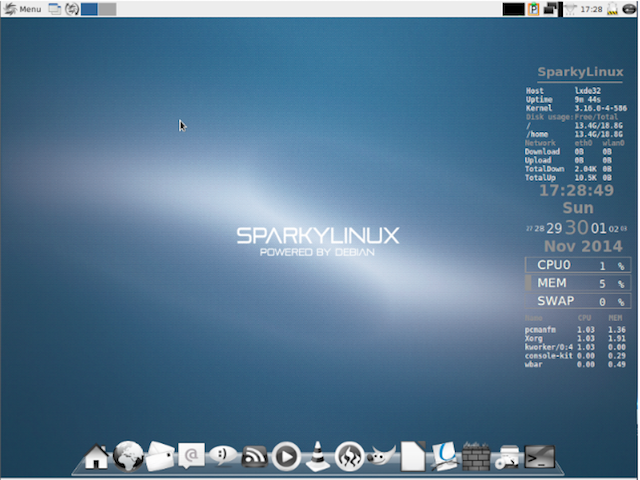
Task: Click the SparkyLinux conky heading
Action: (x=580, y=72)
